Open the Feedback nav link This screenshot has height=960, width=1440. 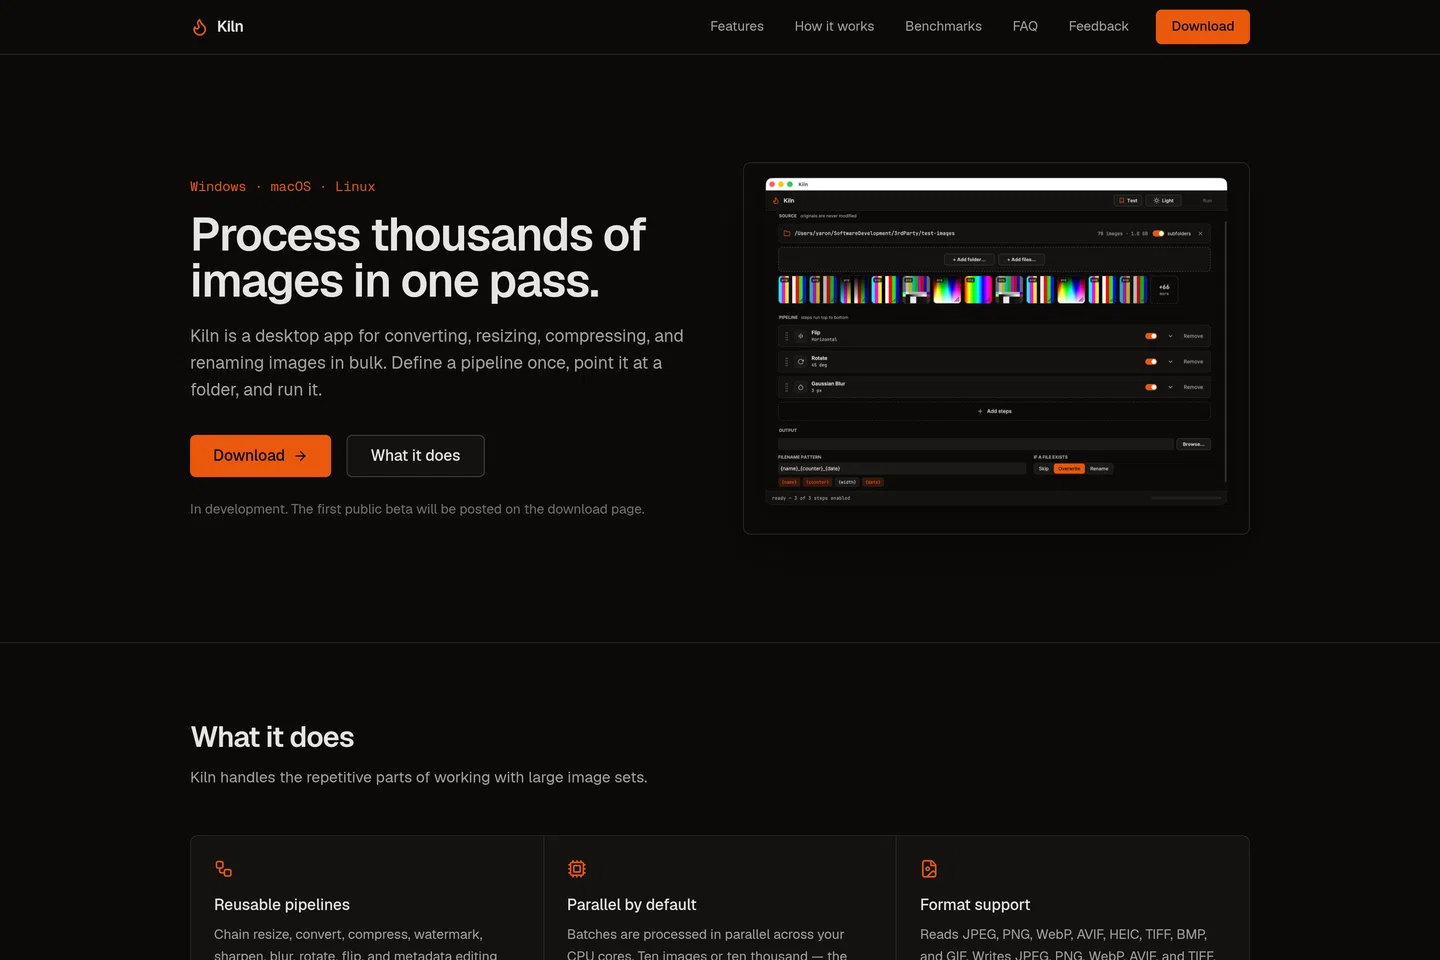pyautogui.click(x=1098, y=27)
